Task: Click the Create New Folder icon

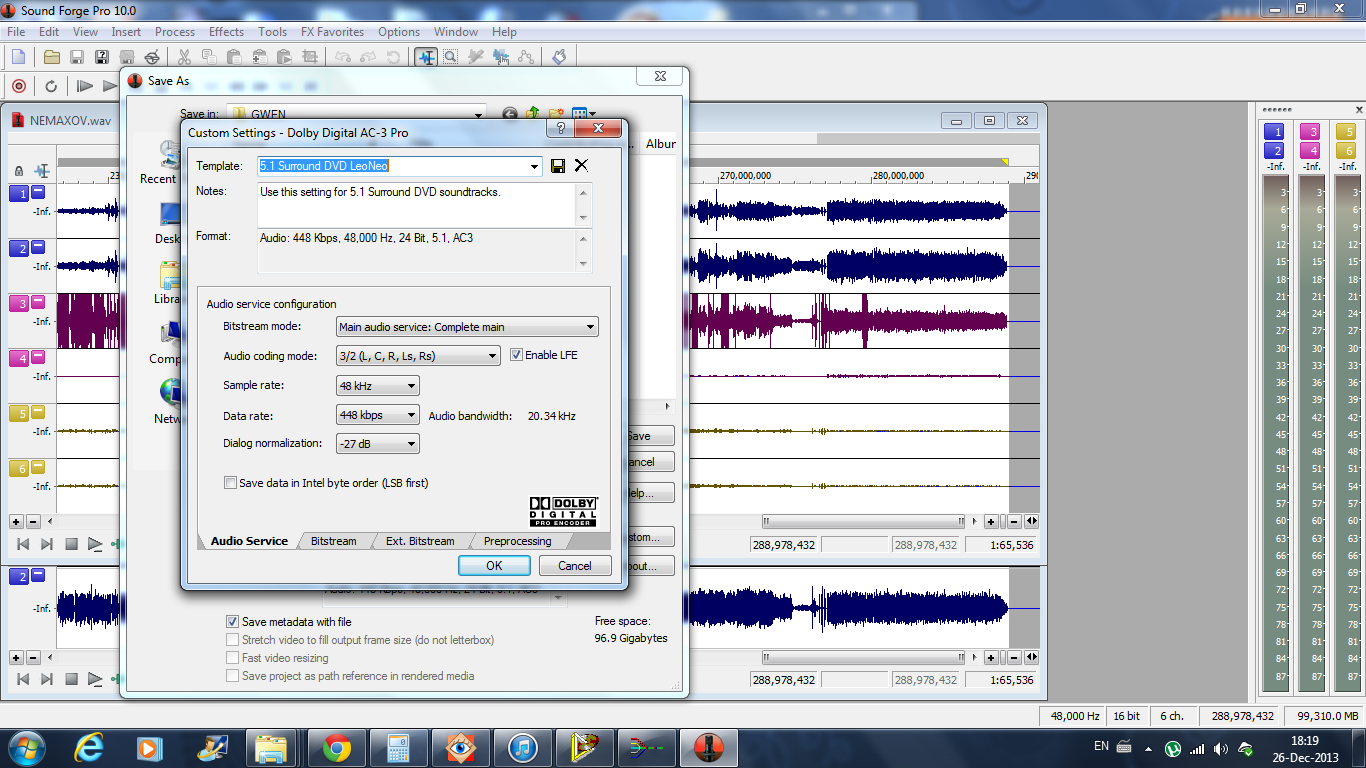Action: (556, 114)
